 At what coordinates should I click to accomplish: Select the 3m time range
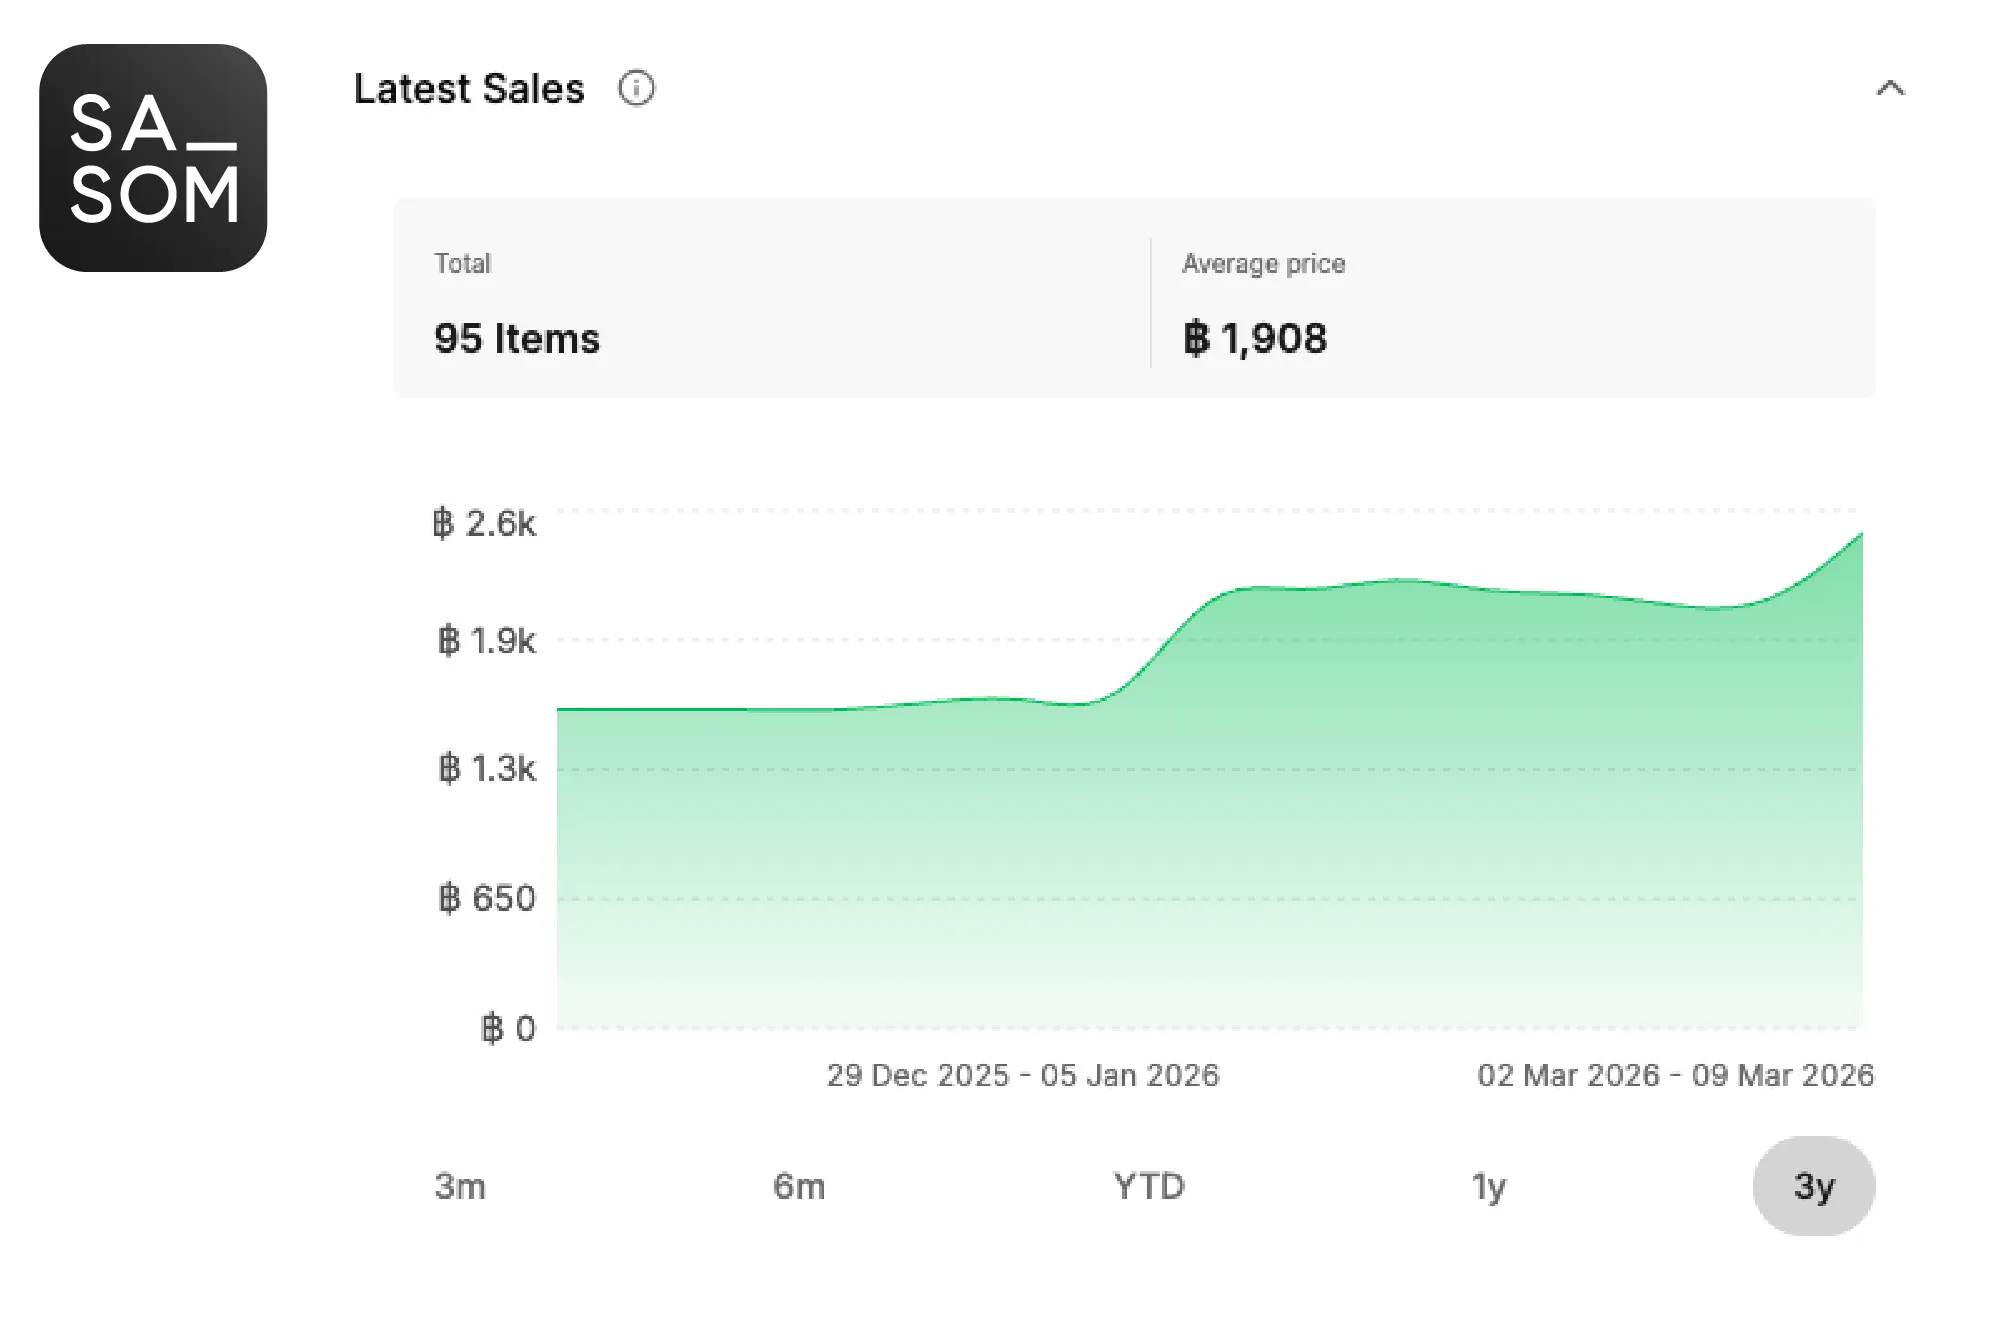coord(460,1186)
